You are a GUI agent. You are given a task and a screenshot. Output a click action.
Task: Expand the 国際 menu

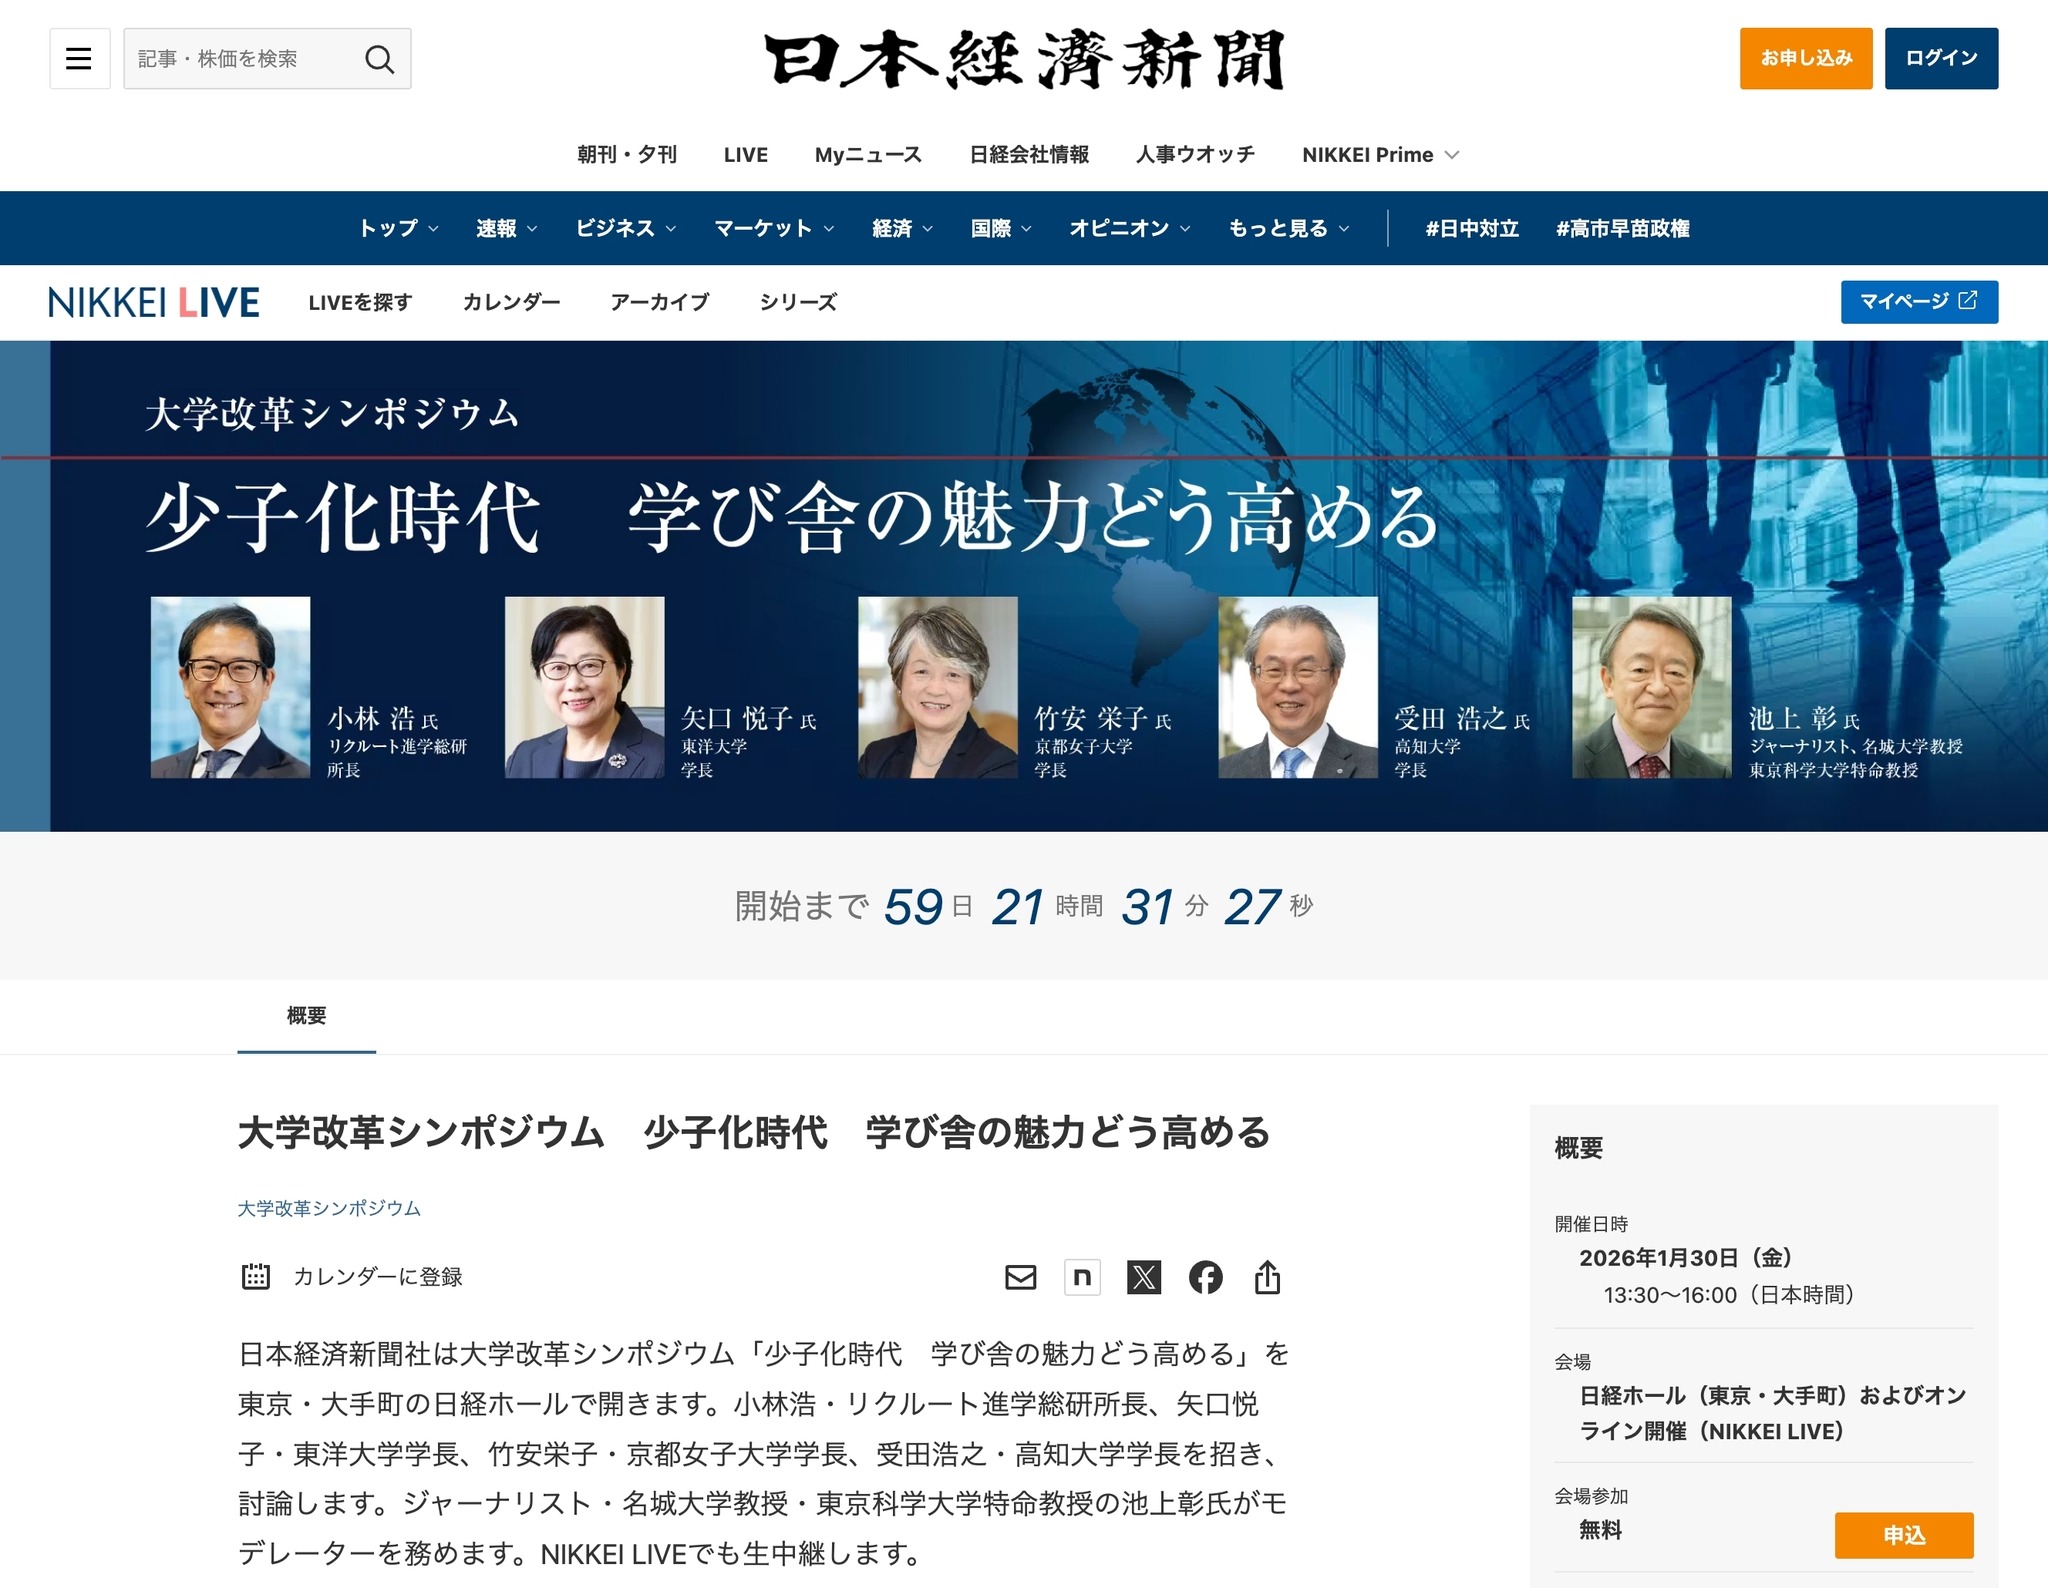tap(1002, 228)
